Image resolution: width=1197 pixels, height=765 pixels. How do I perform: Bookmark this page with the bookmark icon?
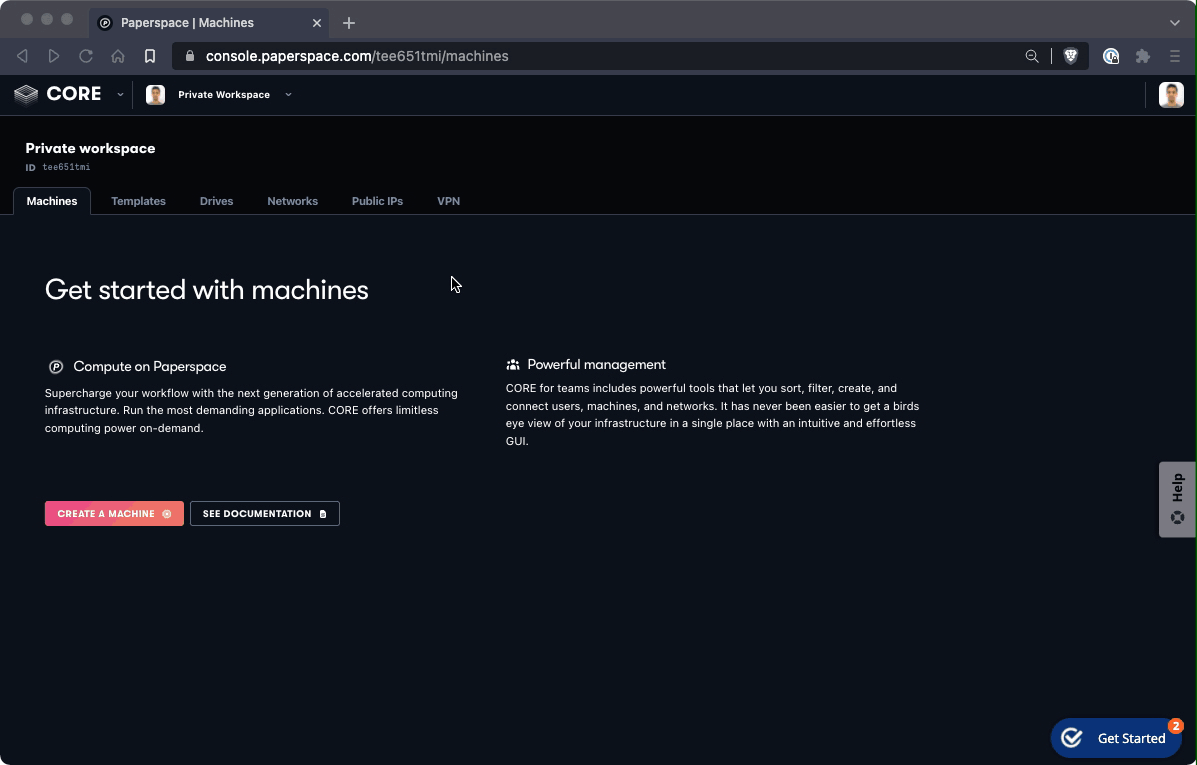(150, 56)
